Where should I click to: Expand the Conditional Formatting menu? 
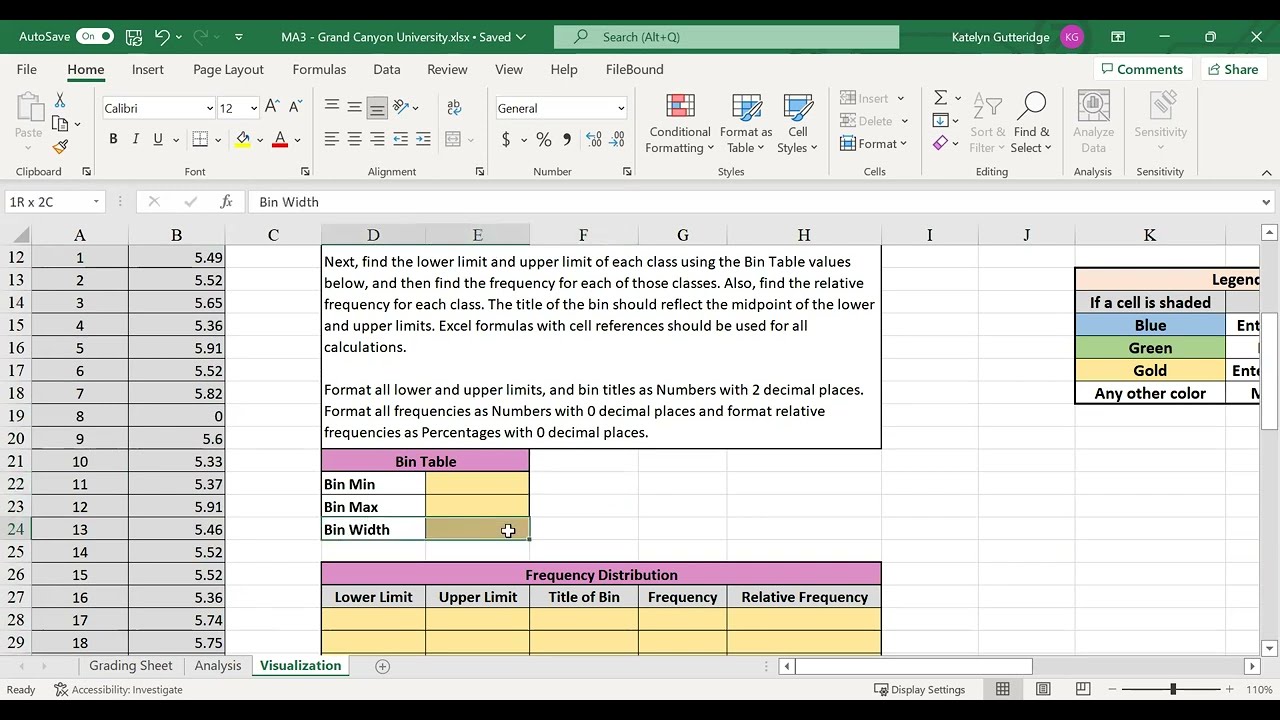tap(680, 124)
